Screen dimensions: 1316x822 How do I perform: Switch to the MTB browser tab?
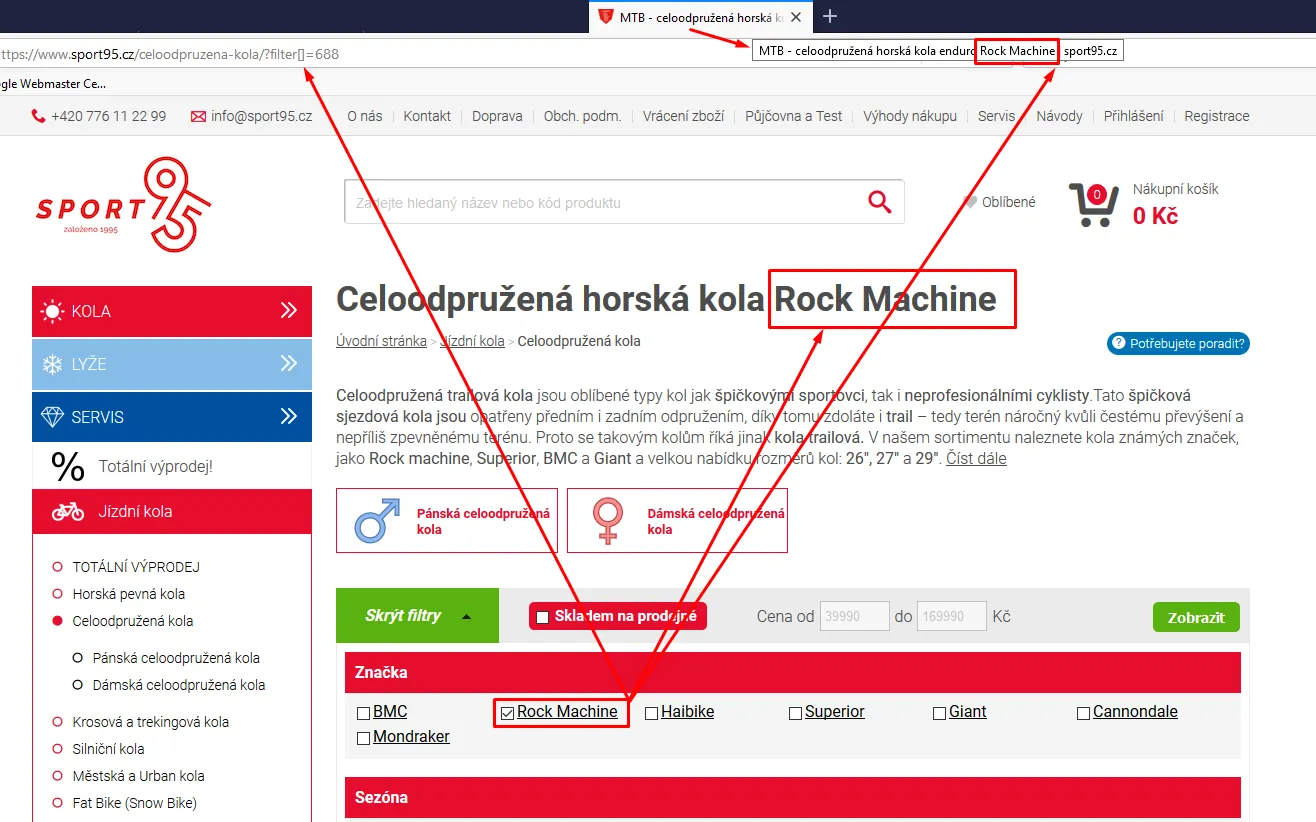(690, 16)
